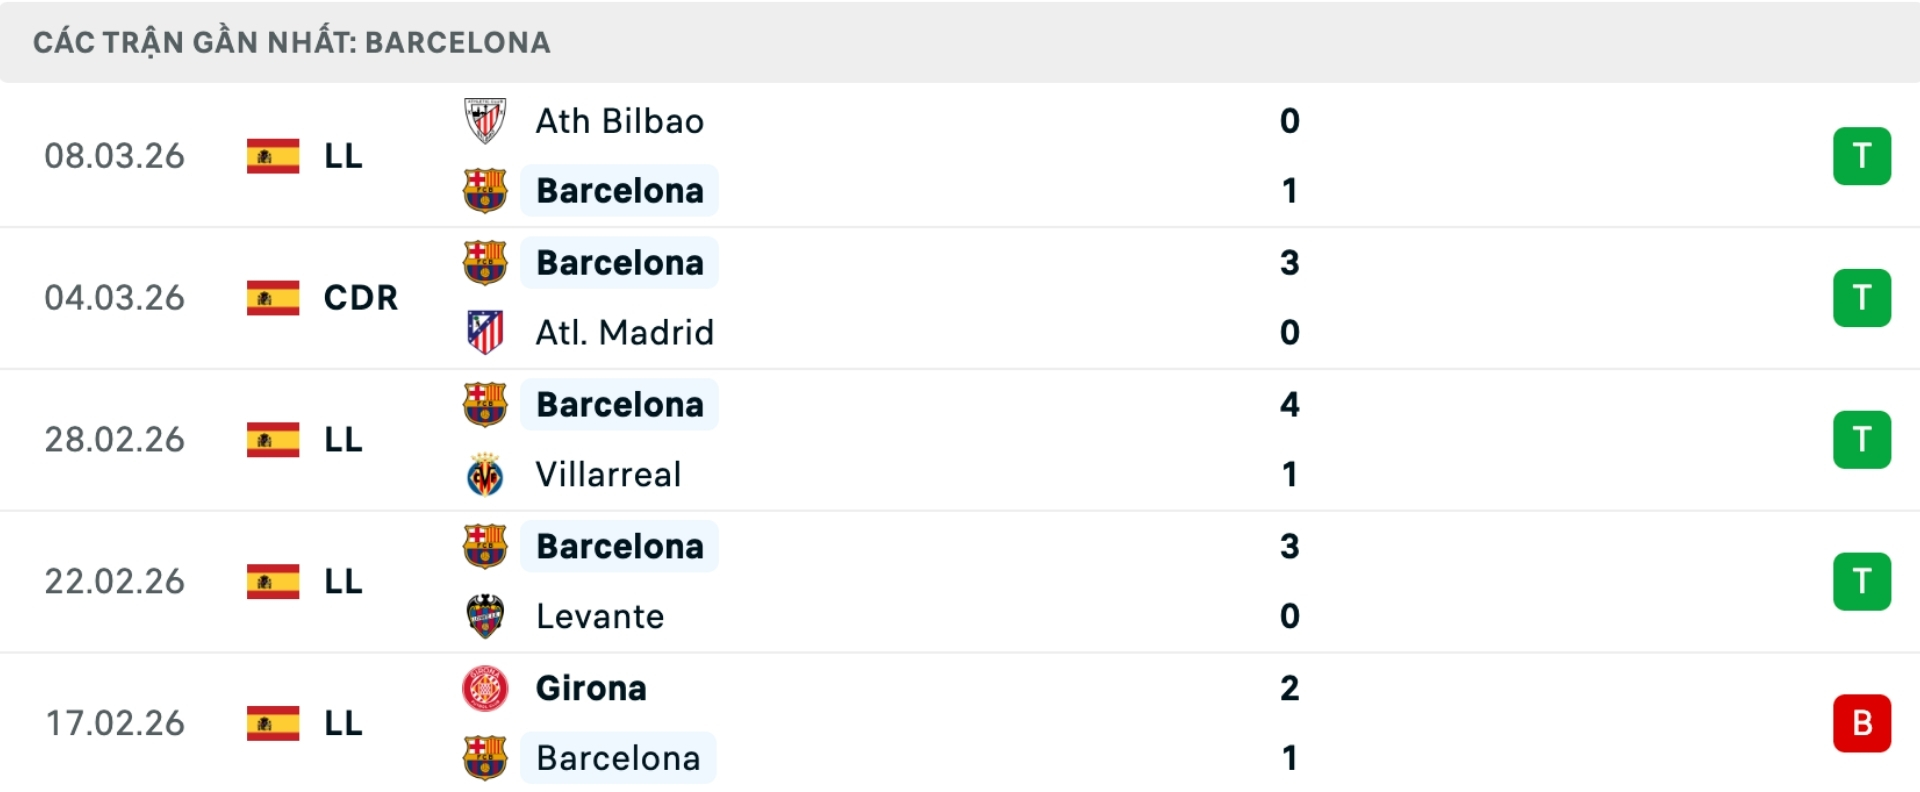The image size is (1920, 792).
Task: Select the Villarreal club crest
Action: (x=486, y=474)
